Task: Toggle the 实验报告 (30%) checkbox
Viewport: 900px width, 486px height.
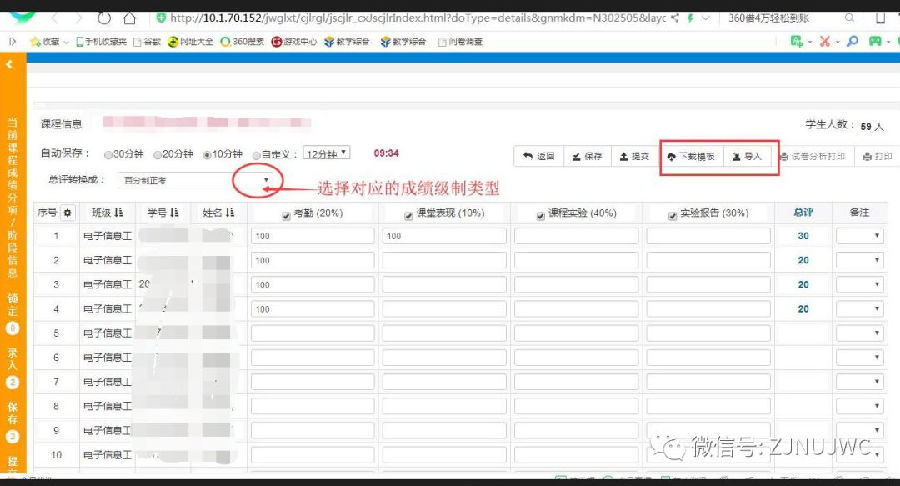Action: [672, 214]
